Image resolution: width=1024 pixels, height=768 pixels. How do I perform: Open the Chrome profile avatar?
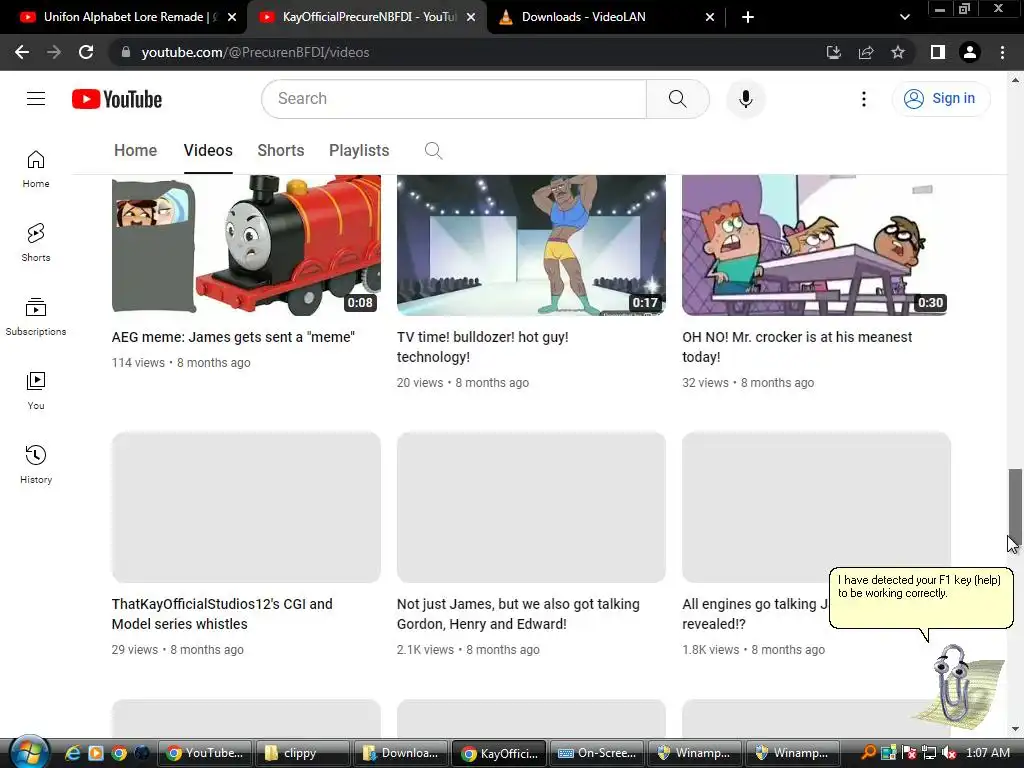970,52
